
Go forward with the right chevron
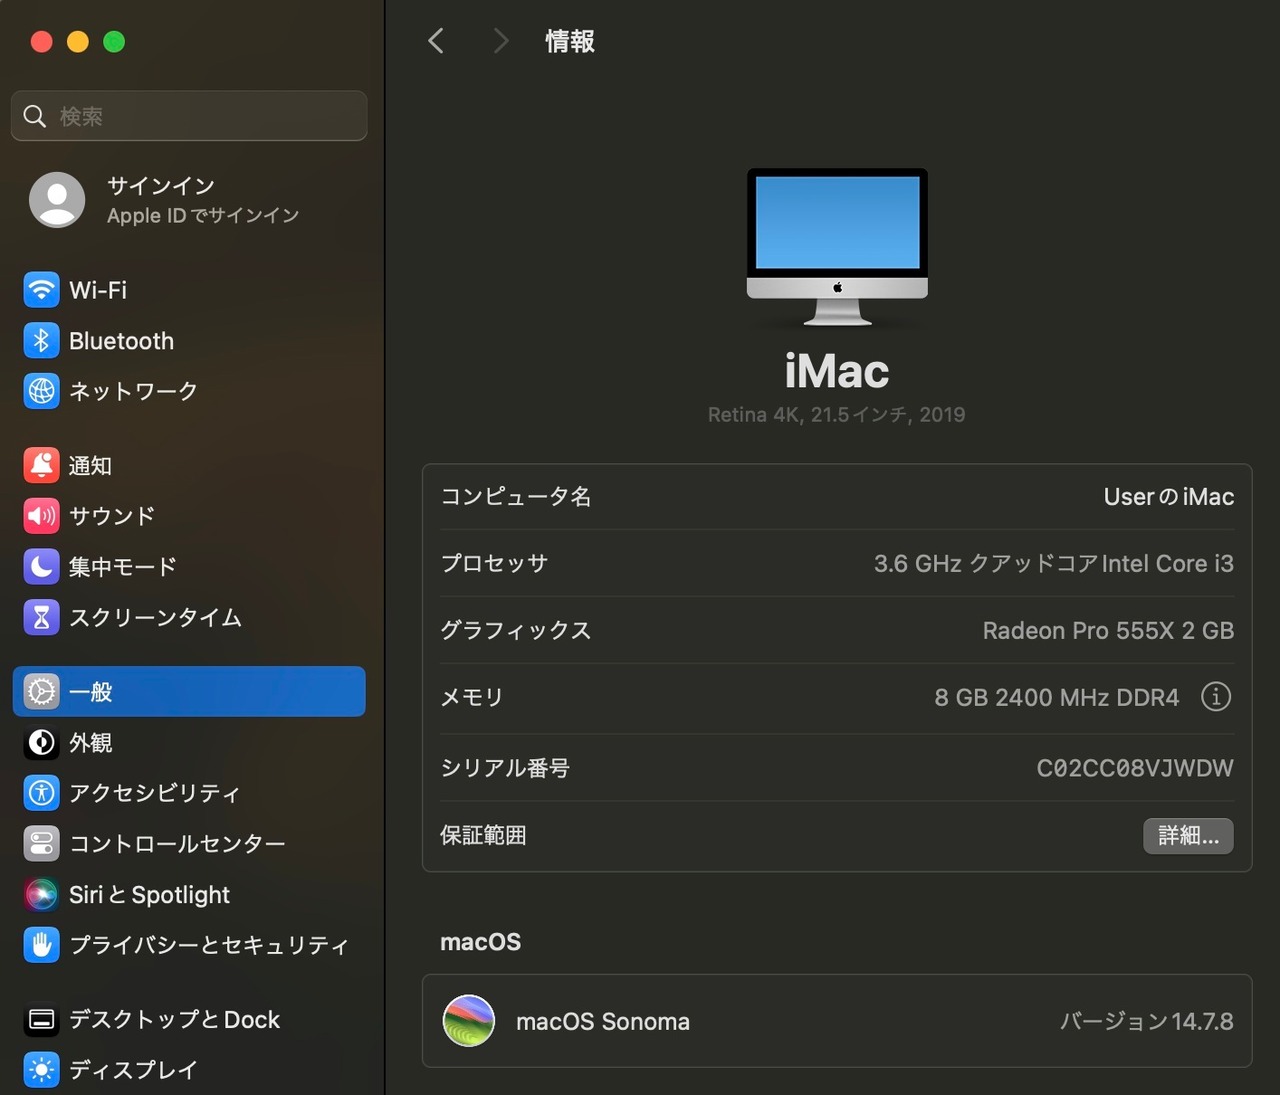click(501, 41)
